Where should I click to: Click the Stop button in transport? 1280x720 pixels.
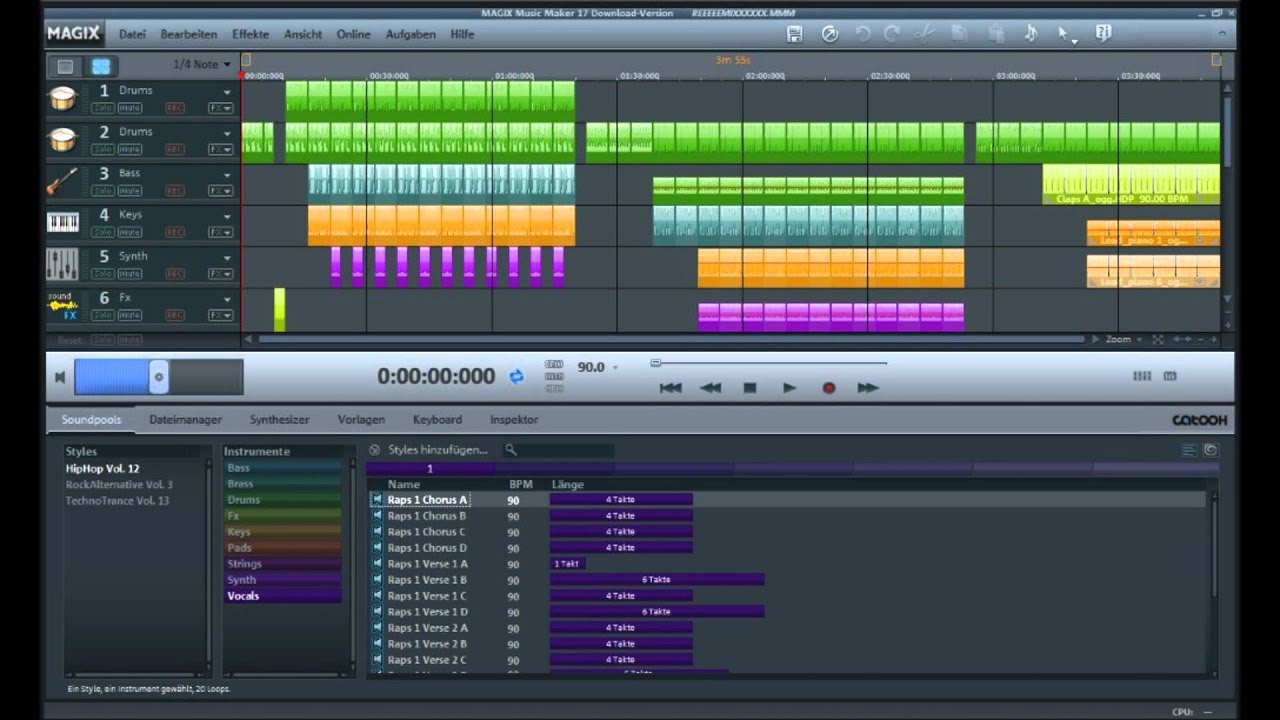click(x=750, y=388)
